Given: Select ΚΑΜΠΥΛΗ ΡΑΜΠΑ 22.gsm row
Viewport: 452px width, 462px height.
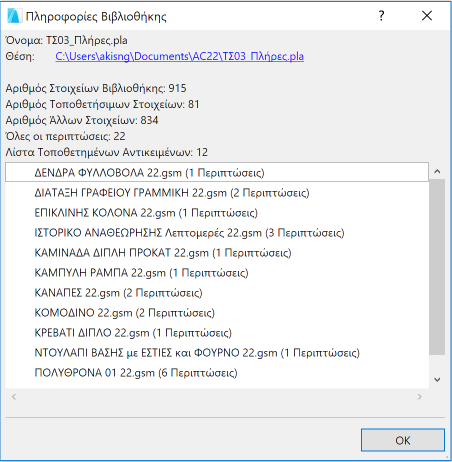Looking at the screenshot, I should coord(217,273).
